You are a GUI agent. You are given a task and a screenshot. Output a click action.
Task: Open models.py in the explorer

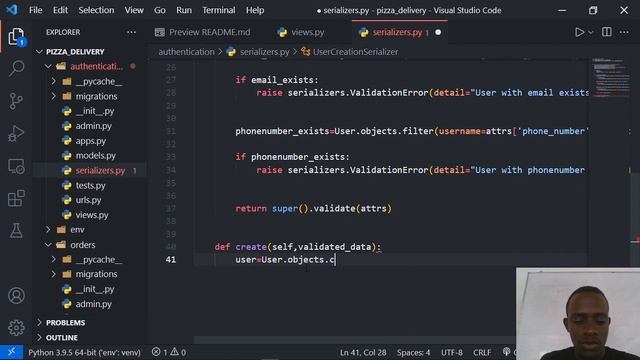[x=96, y=156]
